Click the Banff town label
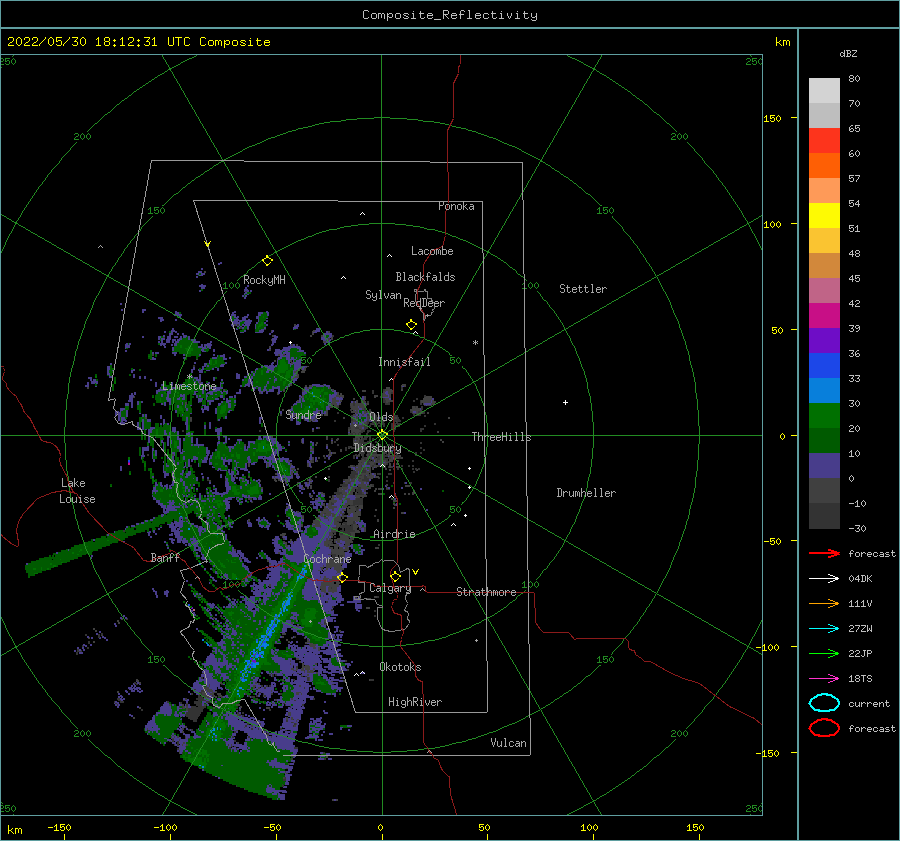This screenshot has width=900, height=841. pyautogui.click(x=165, y=557)
